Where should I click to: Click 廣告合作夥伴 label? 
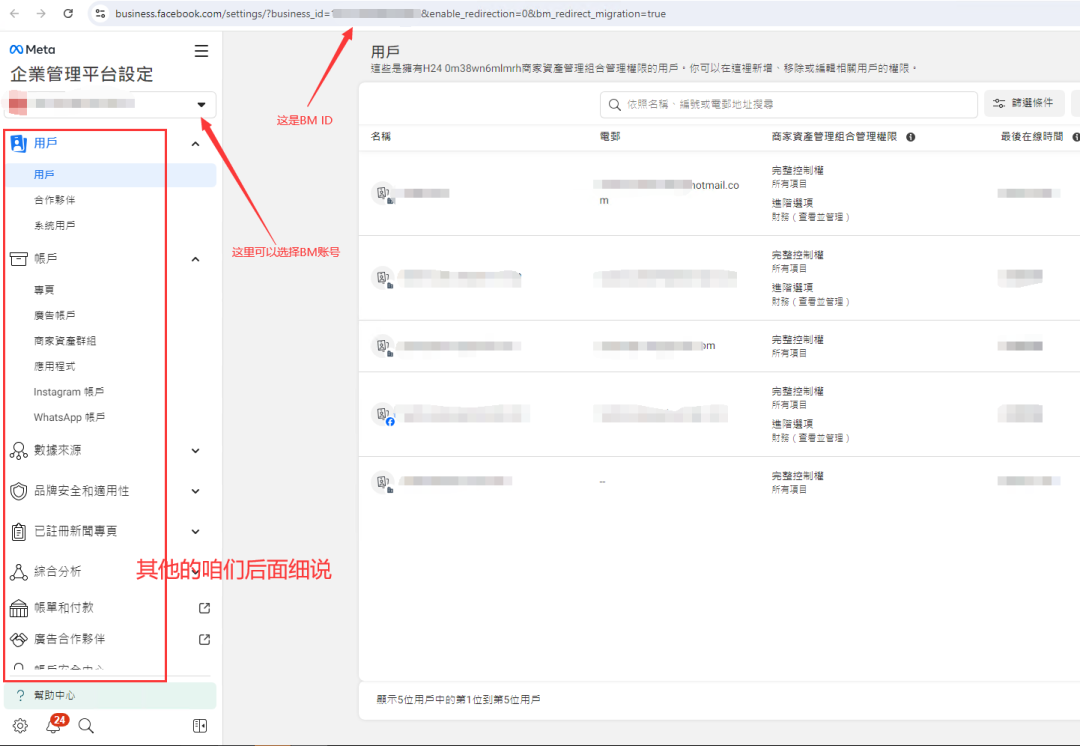coord(70,639)
